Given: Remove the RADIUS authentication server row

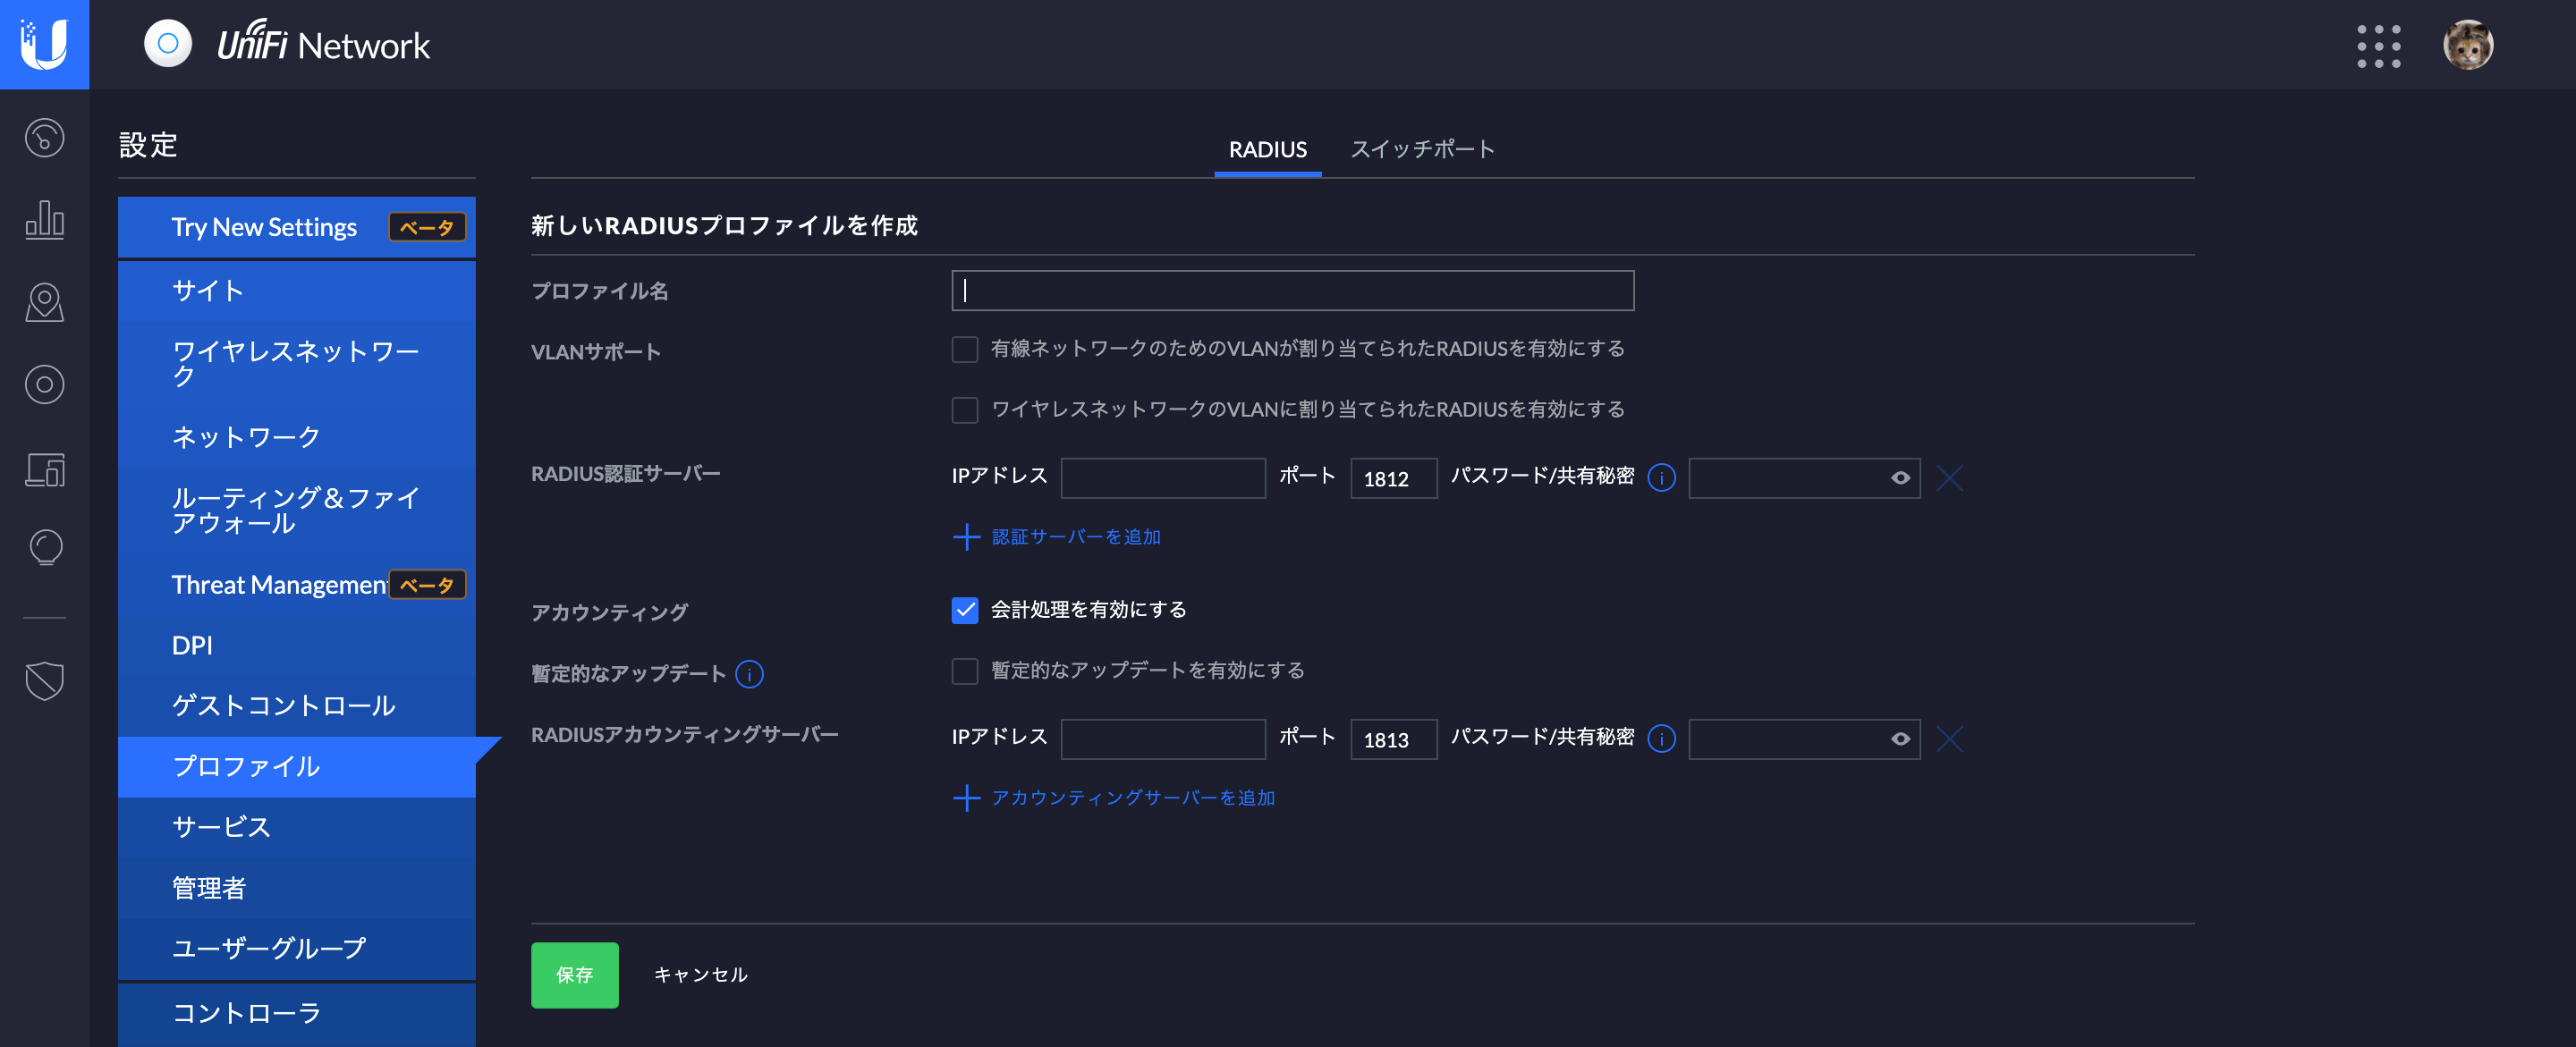Looking at the screenshot, I should pyautogui.click(x=1949, y=478).
